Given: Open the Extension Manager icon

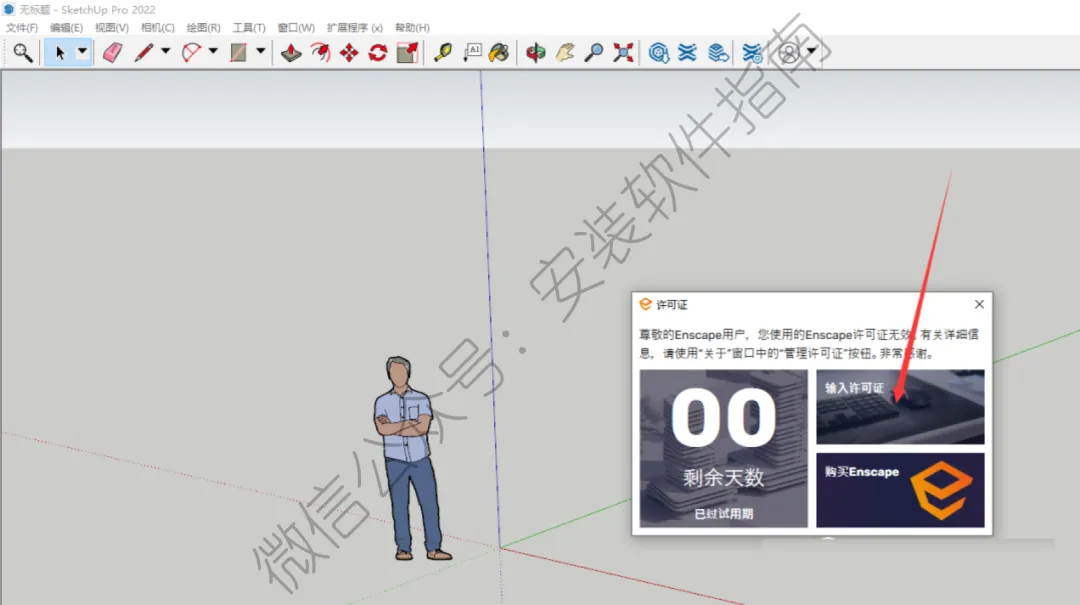Looking at the screenshot, I should pyautogui.click(x=752, y=53).
